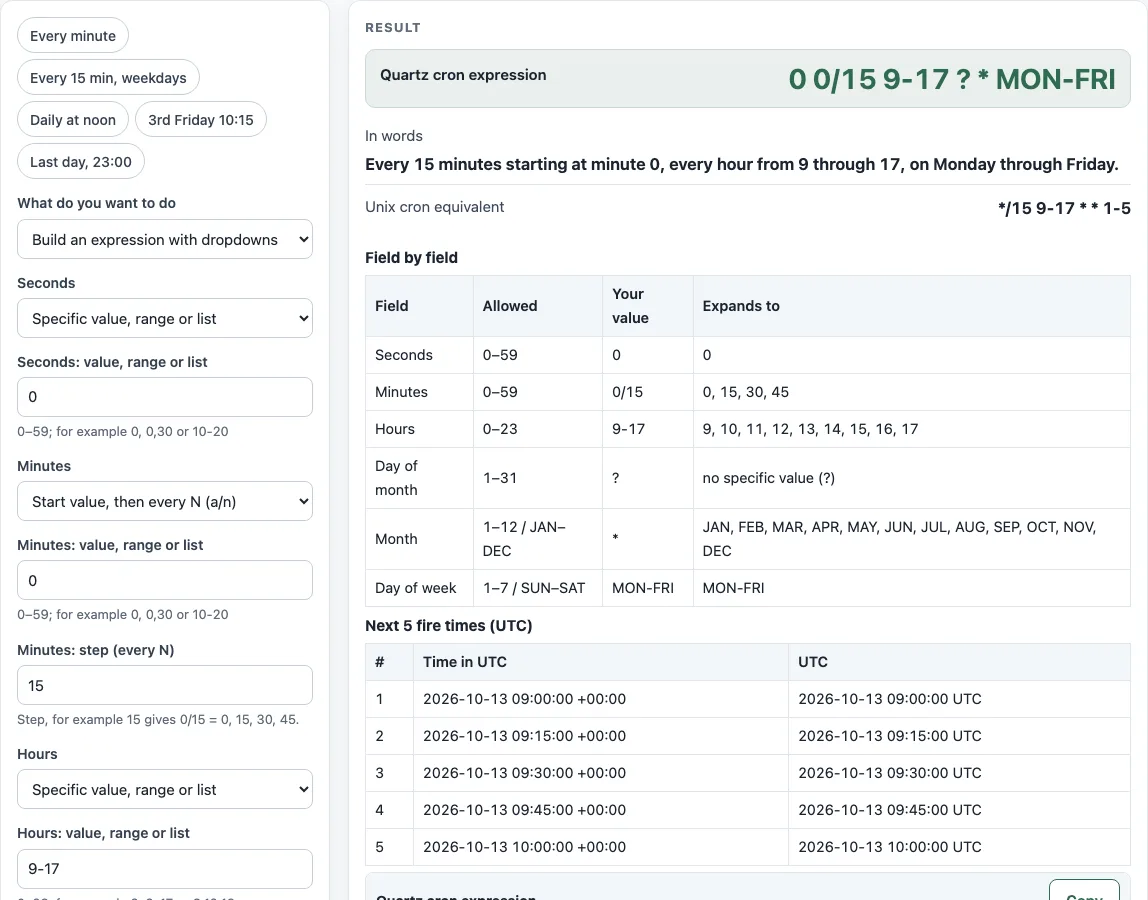This screenshot has width=1148, height=900.
Task: Click the Unix cron equivalent value
Action: click(1064, 208)
